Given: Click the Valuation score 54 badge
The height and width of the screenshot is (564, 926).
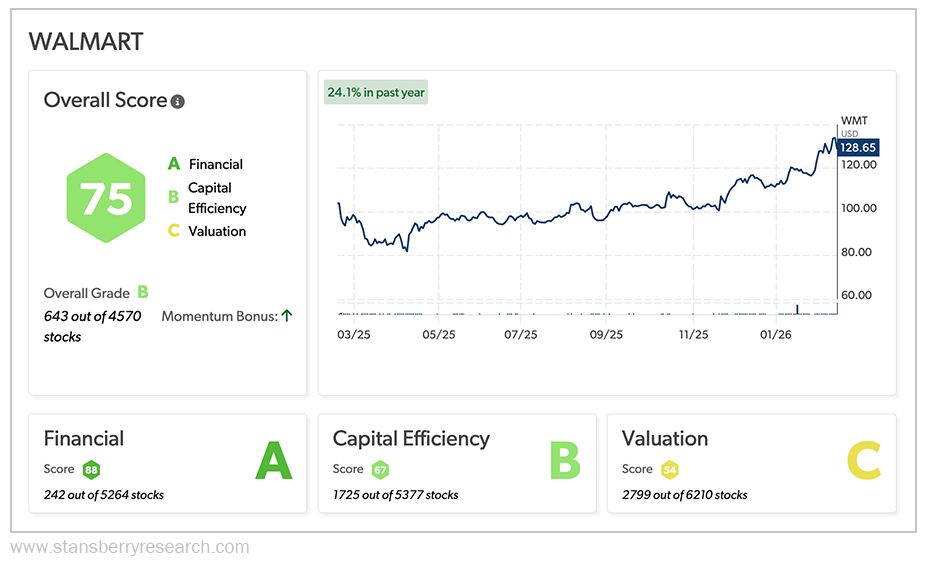Looking at the screenshot, I should pyautogui.click(x=670, y=469).
